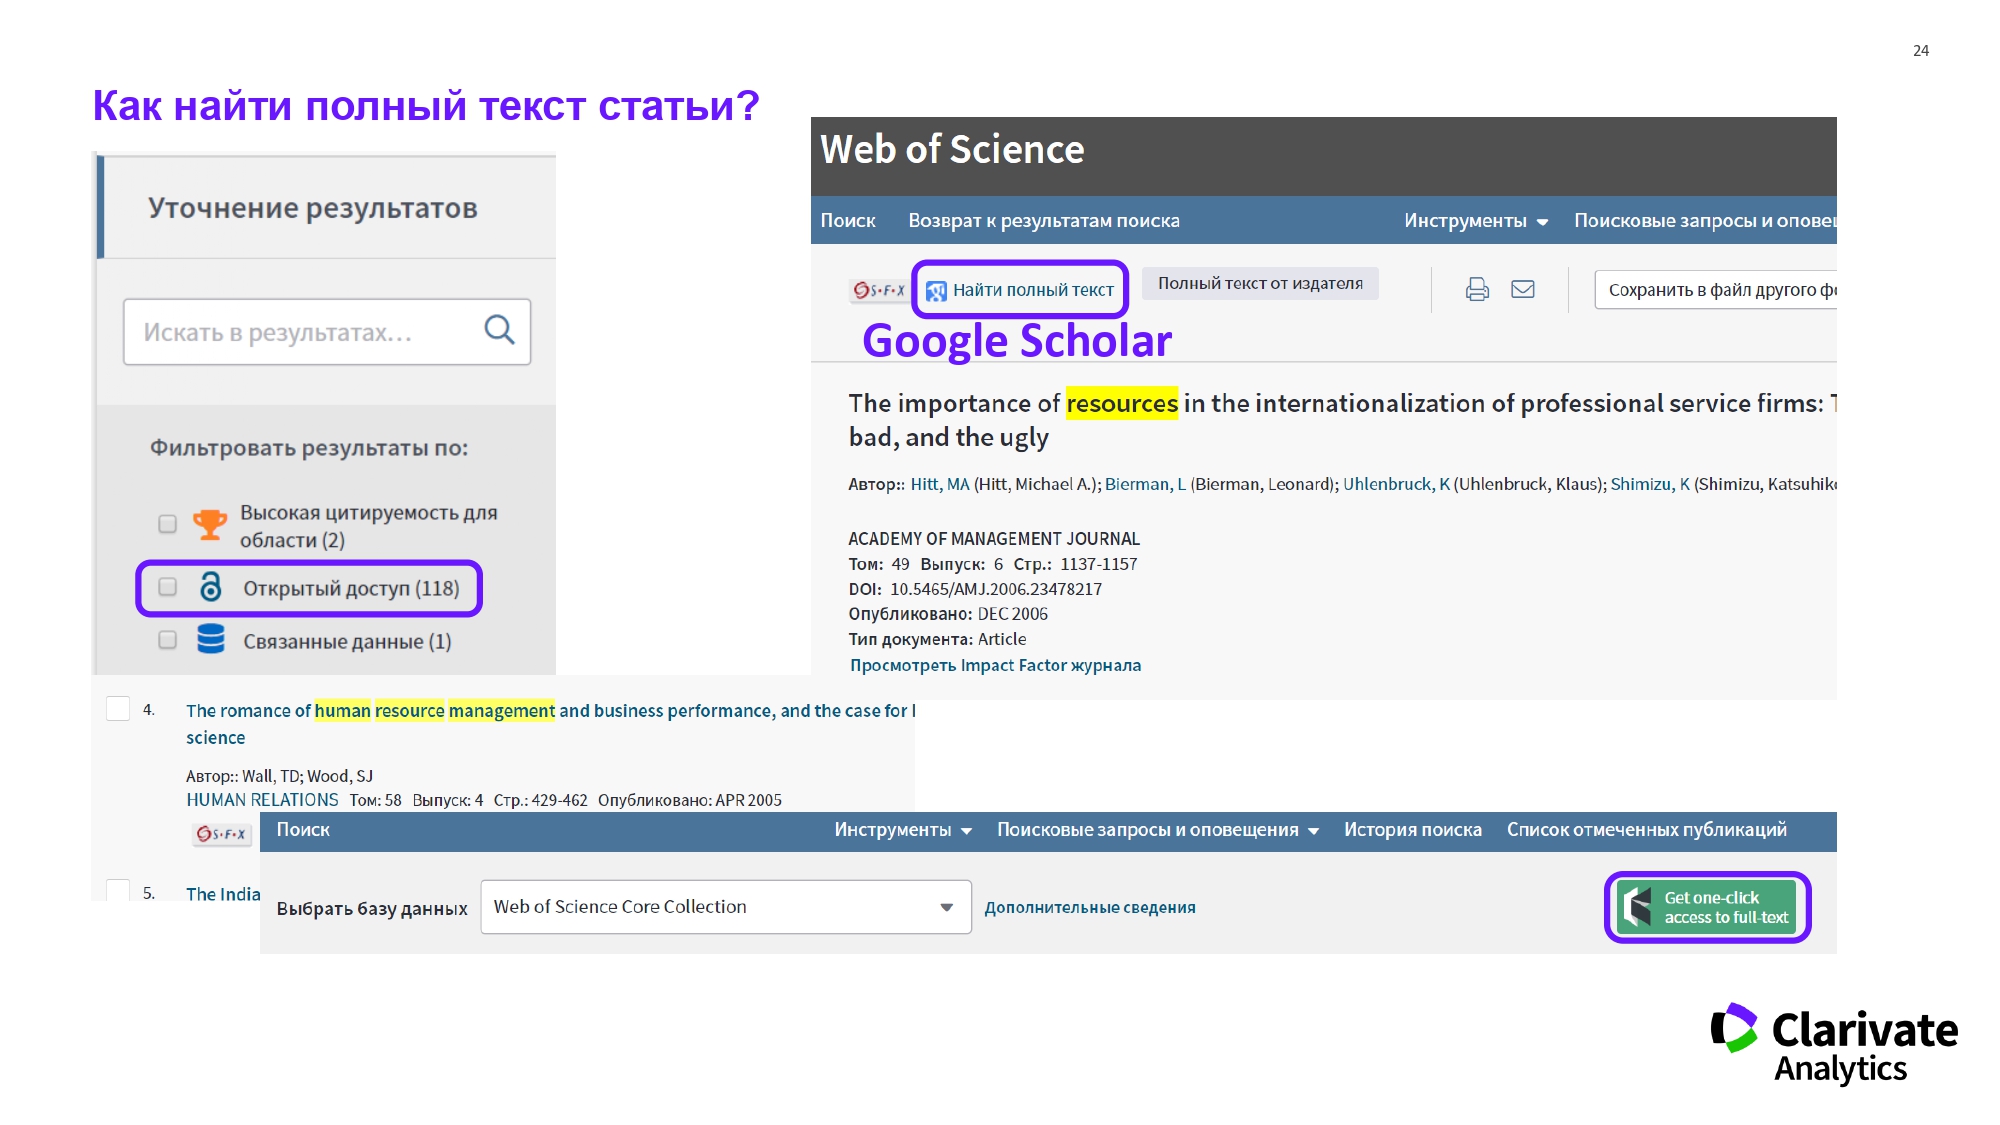Open Поисковые запросы и оповещения in the top bar

(x=1705, y=221)
